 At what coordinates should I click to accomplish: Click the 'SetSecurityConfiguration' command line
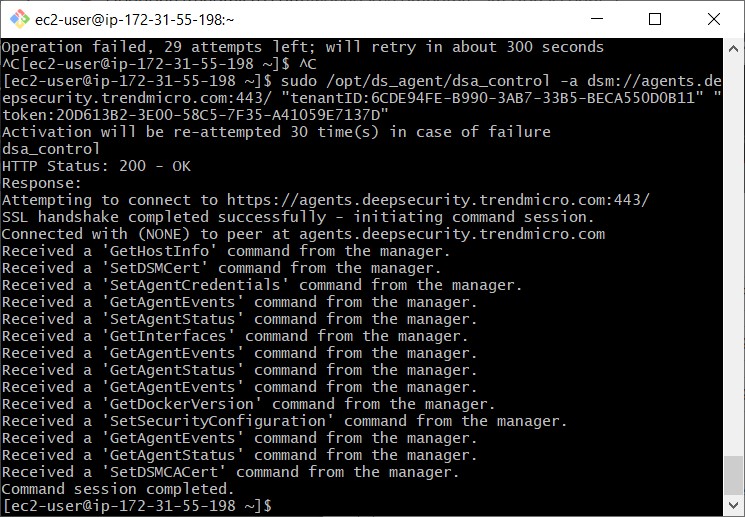(x=284, y=421)
